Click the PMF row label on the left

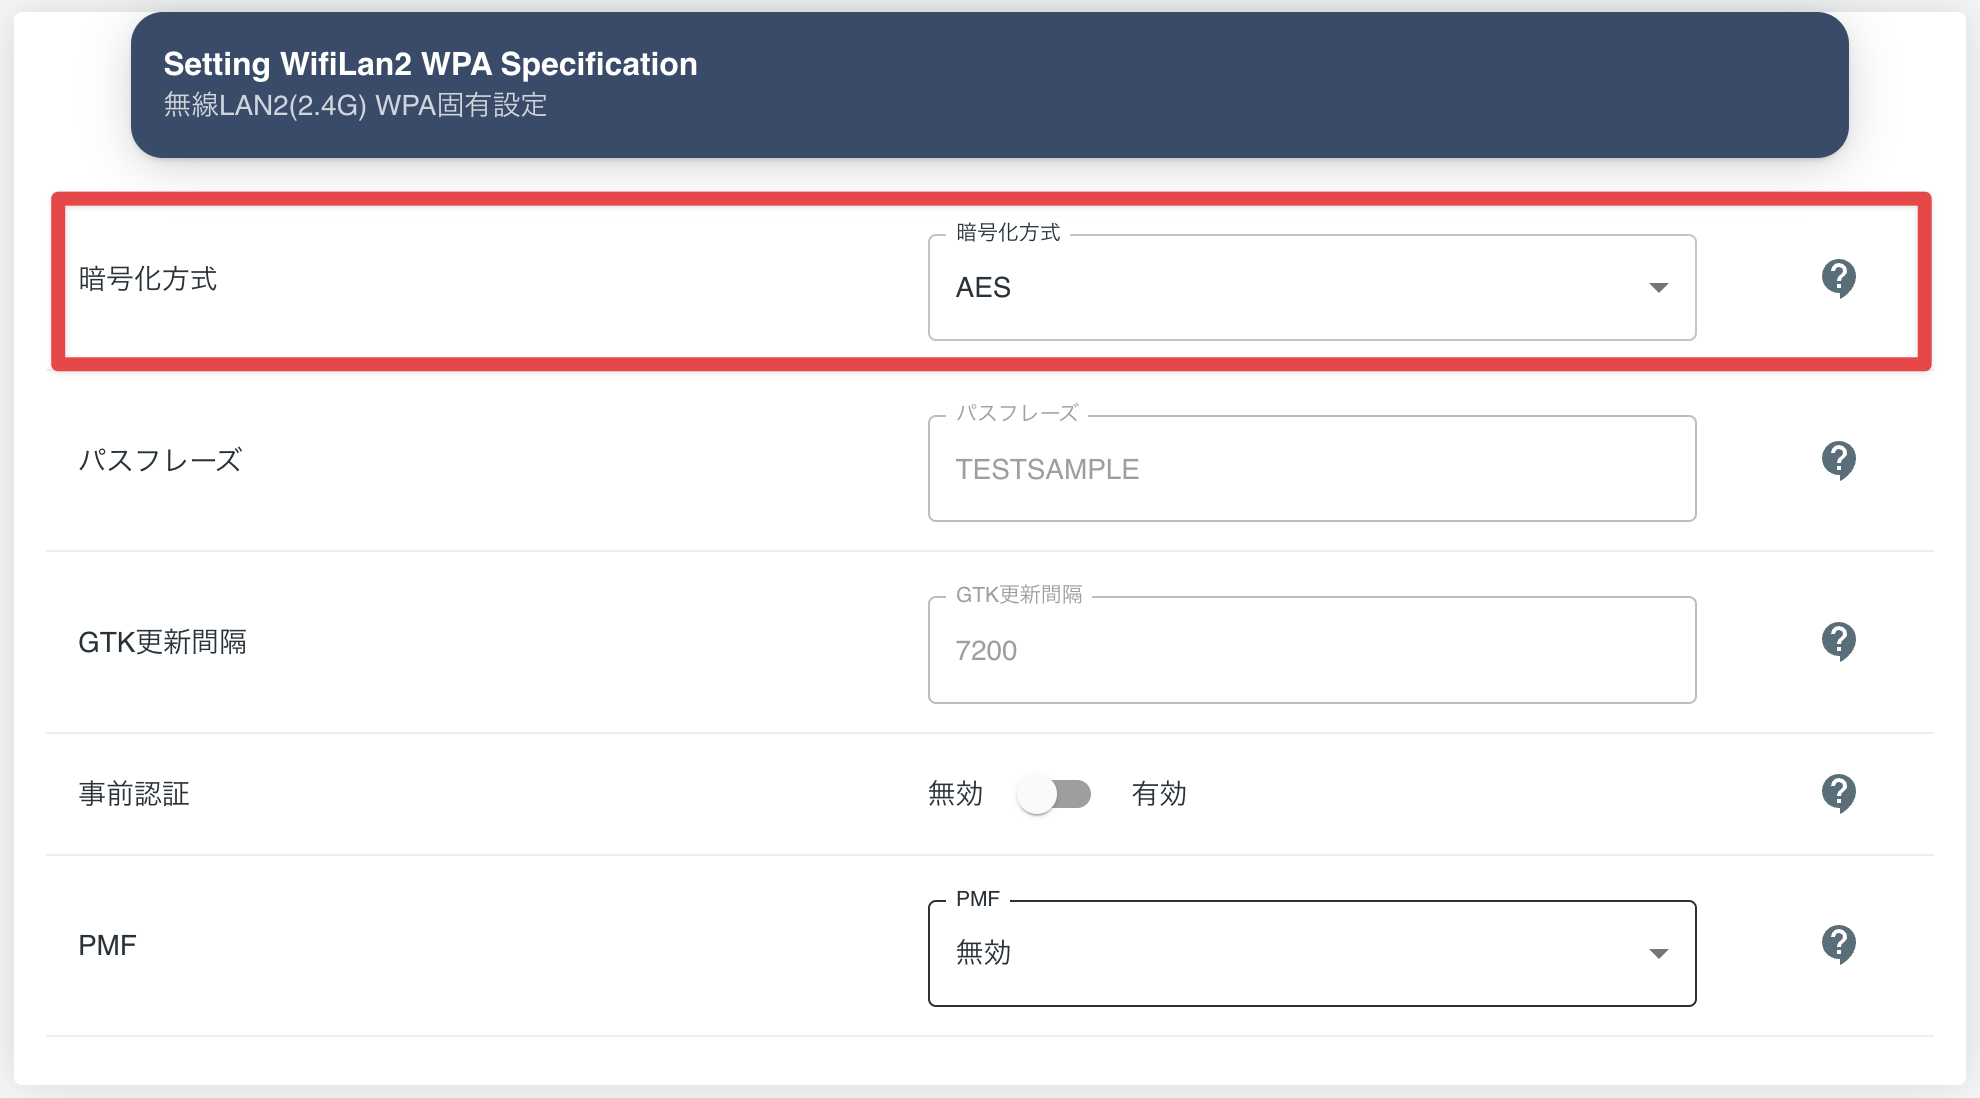tap(107, 945)
